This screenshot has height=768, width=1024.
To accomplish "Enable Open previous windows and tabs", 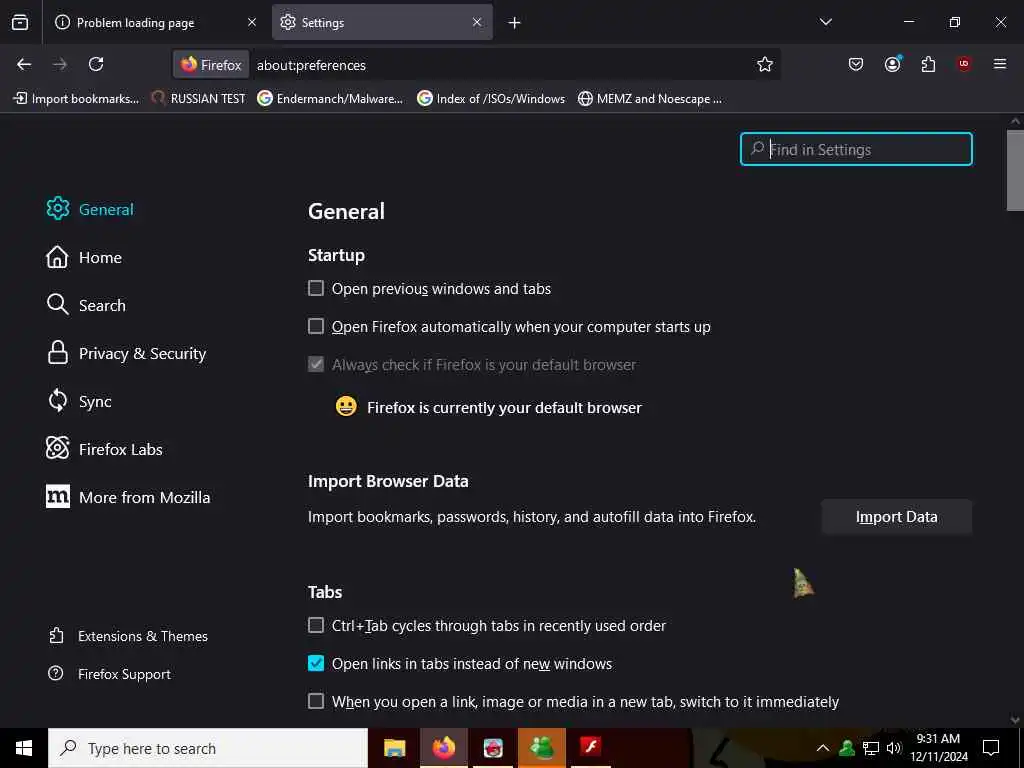I will point(315,288).
